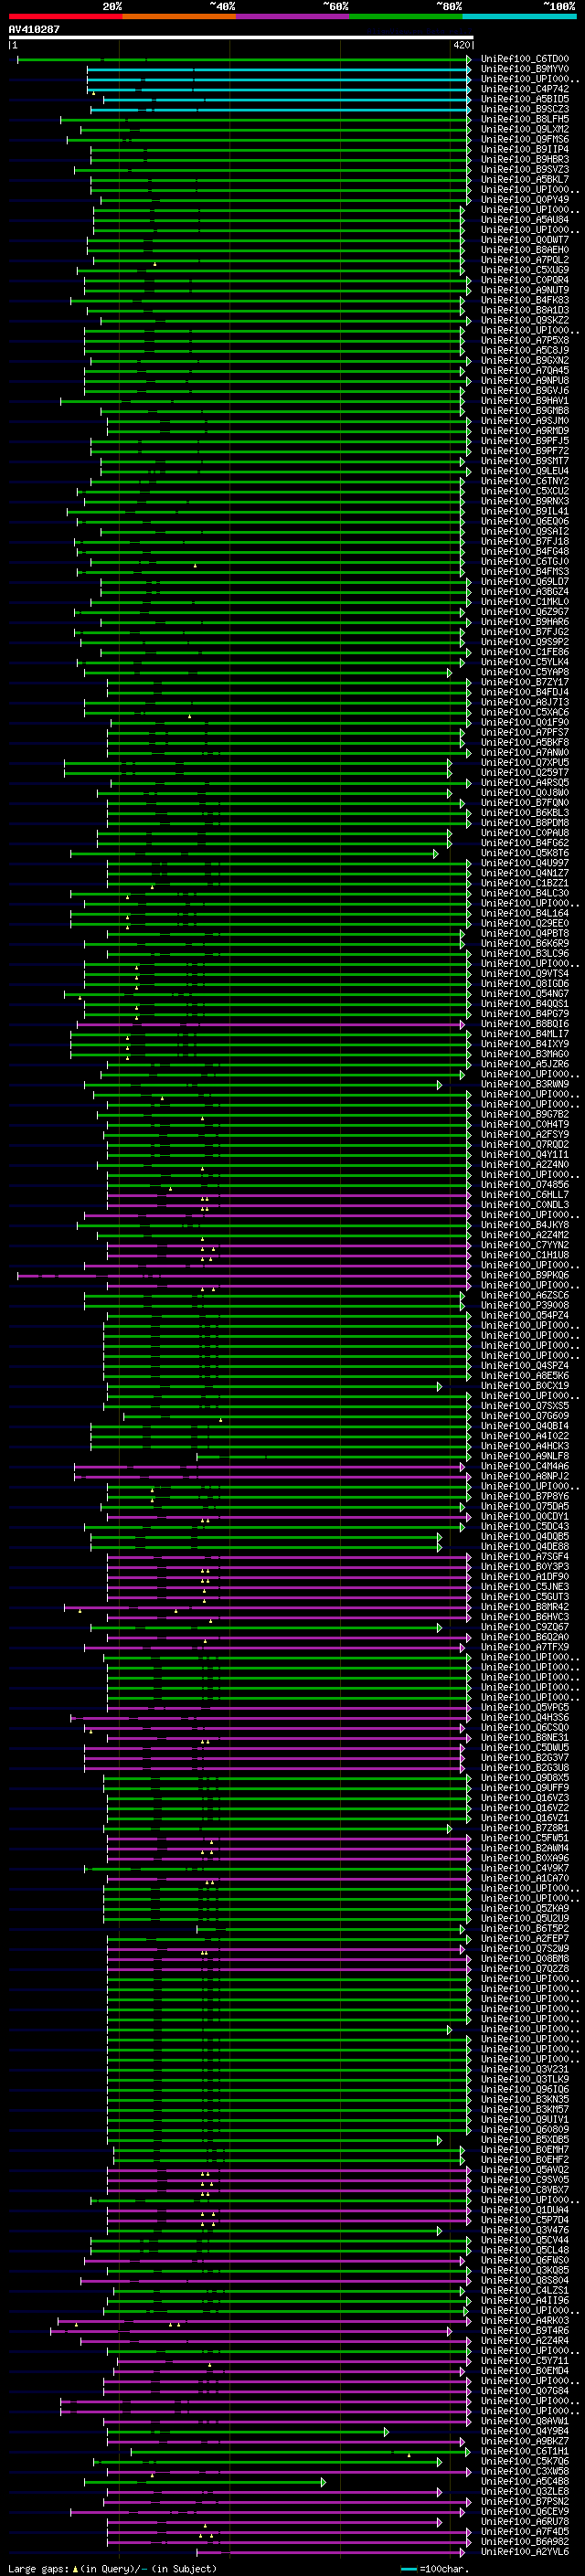Click the white query sequence bar
The image size is (585, 2576).
coord(241,37)
